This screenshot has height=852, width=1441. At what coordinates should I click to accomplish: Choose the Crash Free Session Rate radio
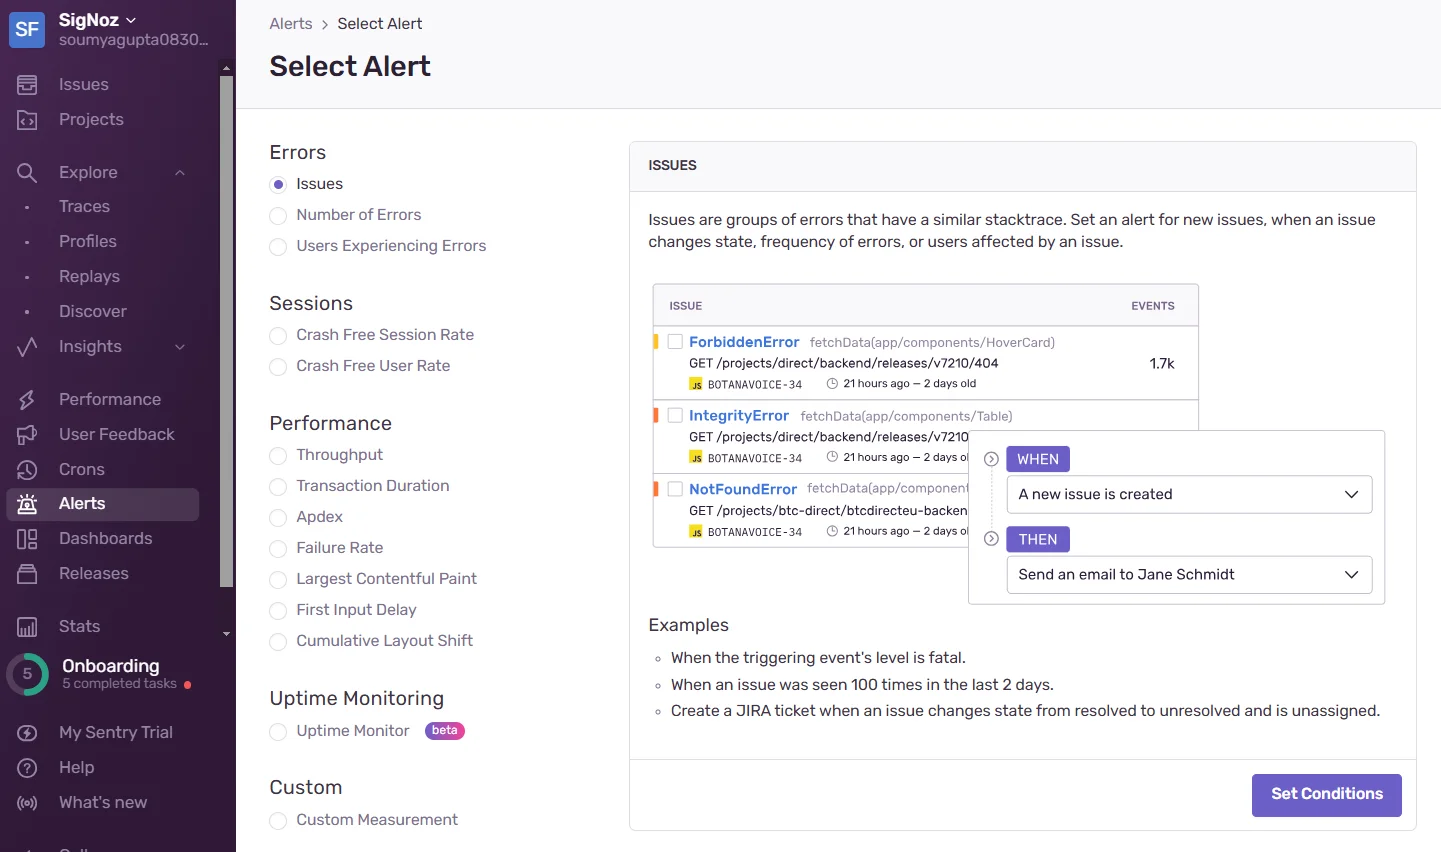pos(278,336)
